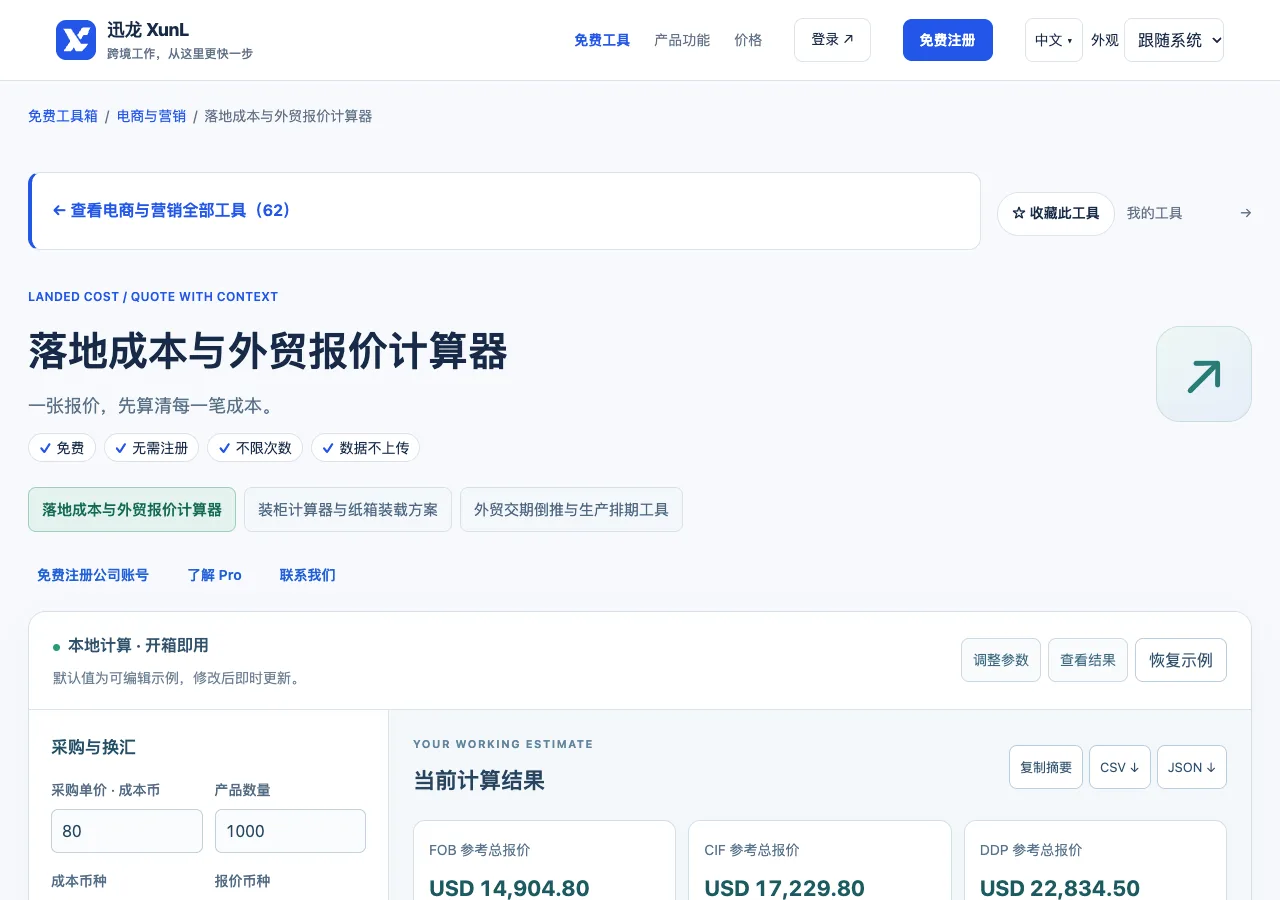
Task: Click the 产品数量 input showing 1000
Action: 290,831
